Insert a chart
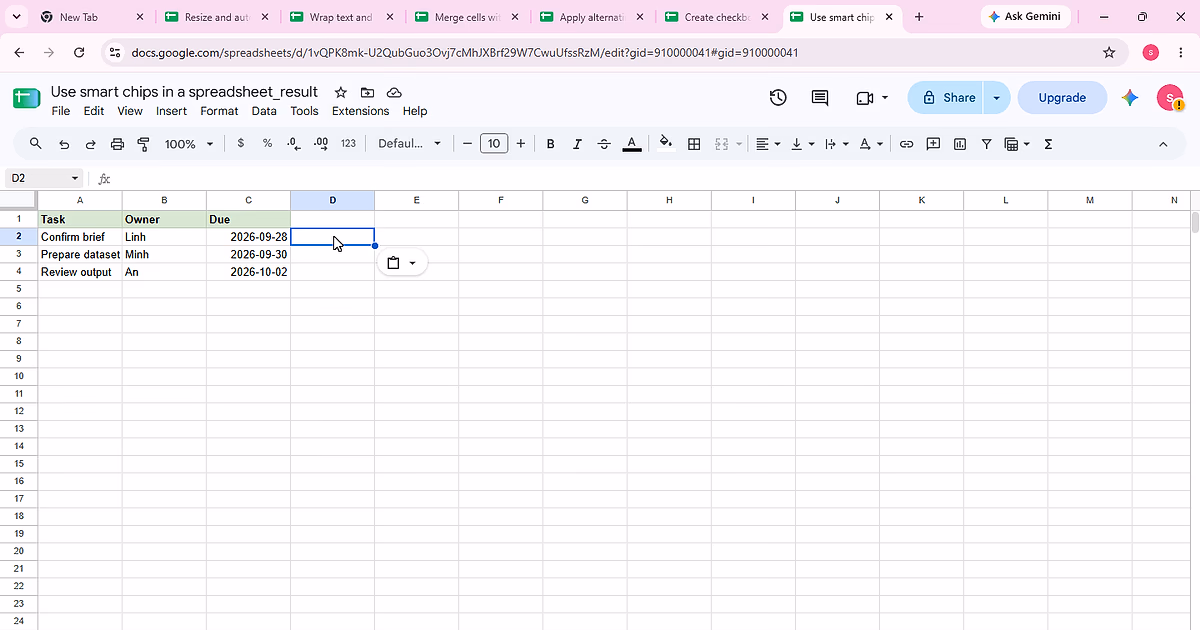Viewport: 1200px width, 630px height. pos(960,144)
